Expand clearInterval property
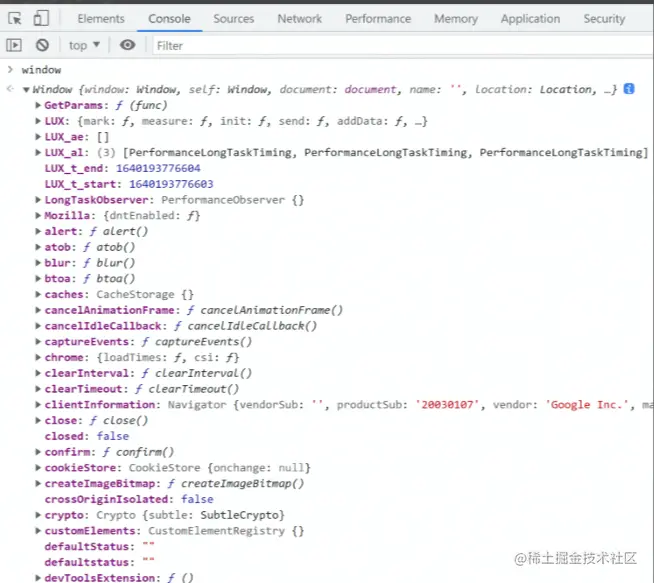 38,373
